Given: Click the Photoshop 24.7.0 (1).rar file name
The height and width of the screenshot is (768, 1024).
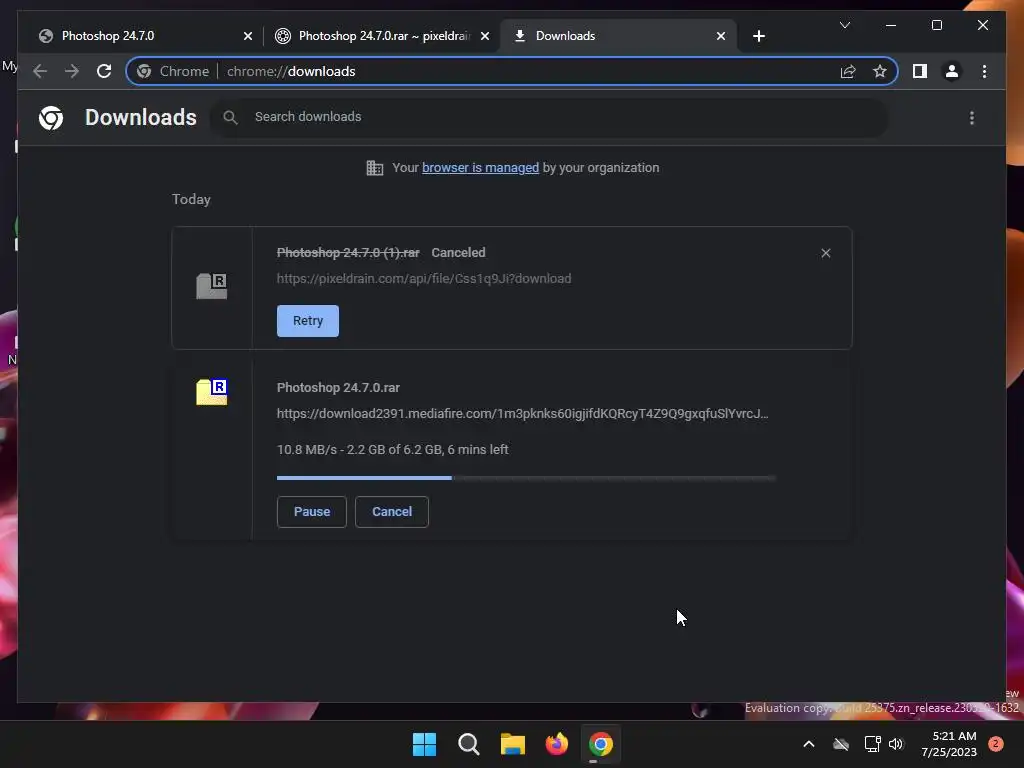Looking at the screenshot, I should point(348,253).
